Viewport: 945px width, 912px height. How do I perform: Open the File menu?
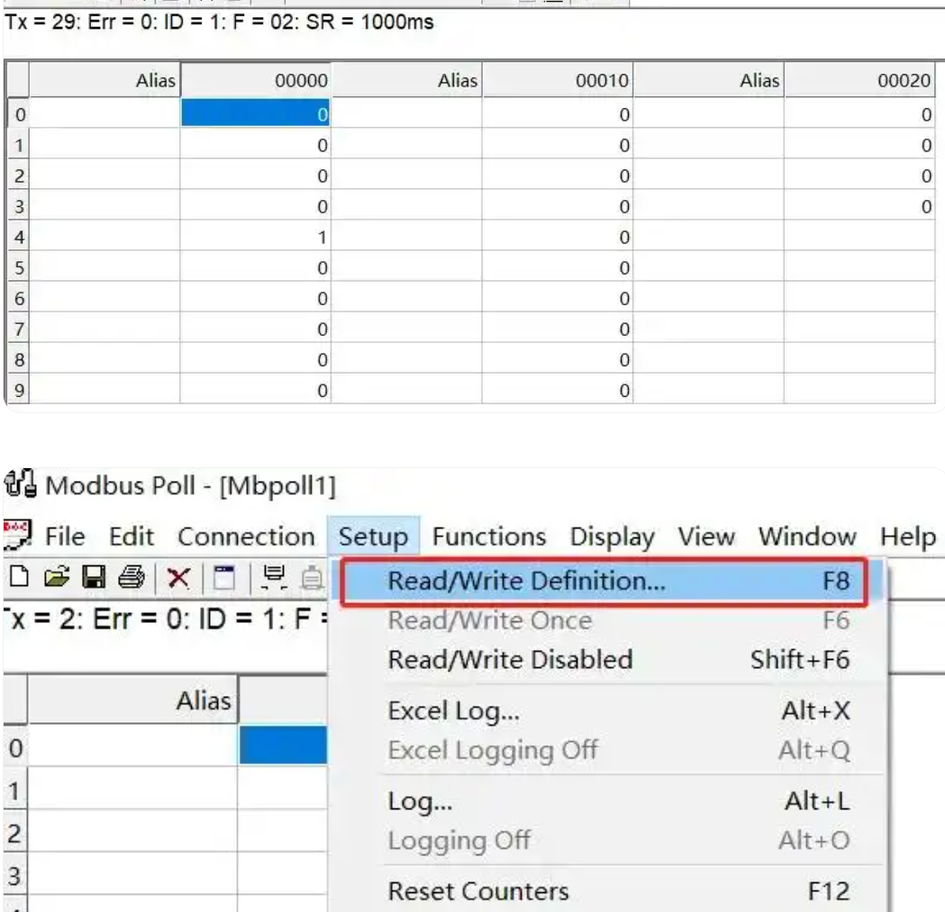pos(65,536)
